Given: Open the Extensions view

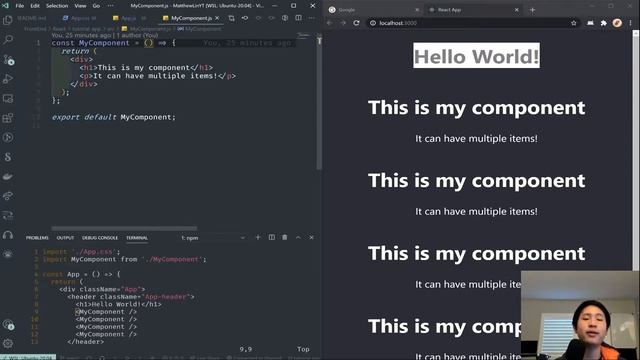Looking at the screenshot, I should pyautogui.click(x=8, y=118).
